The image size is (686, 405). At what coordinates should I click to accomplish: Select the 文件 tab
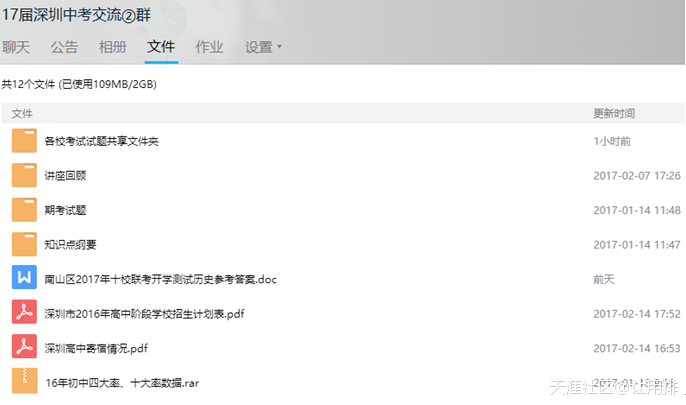[x=161, y=46]
